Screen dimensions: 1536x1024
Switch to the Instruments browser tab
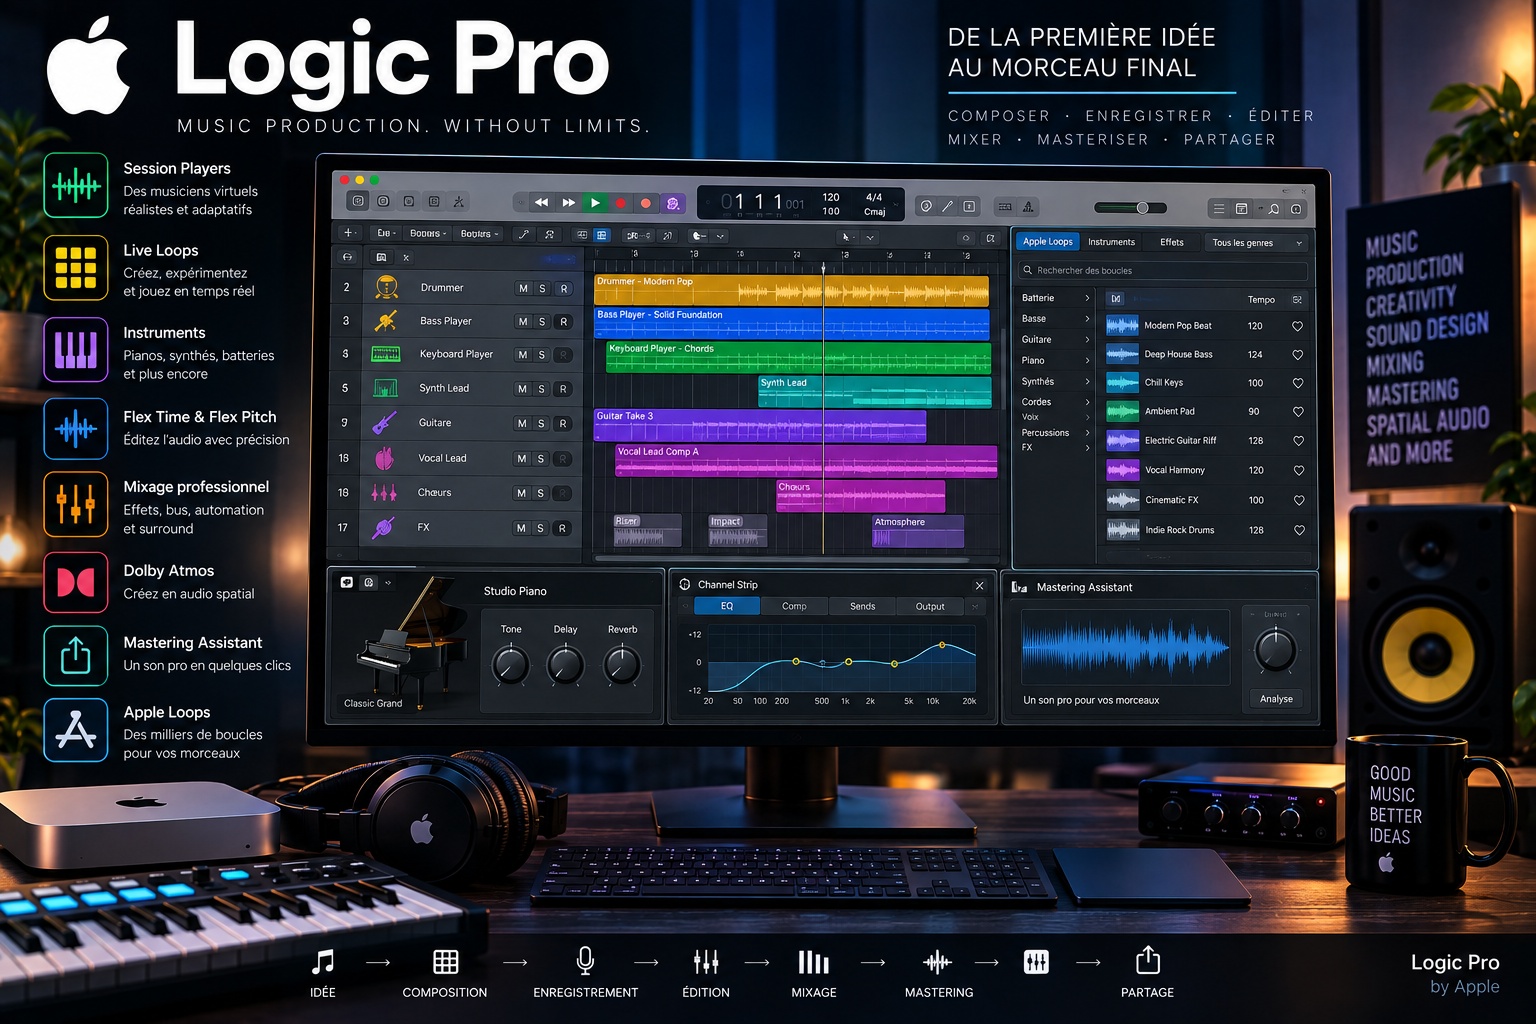tap(1111, 242)
